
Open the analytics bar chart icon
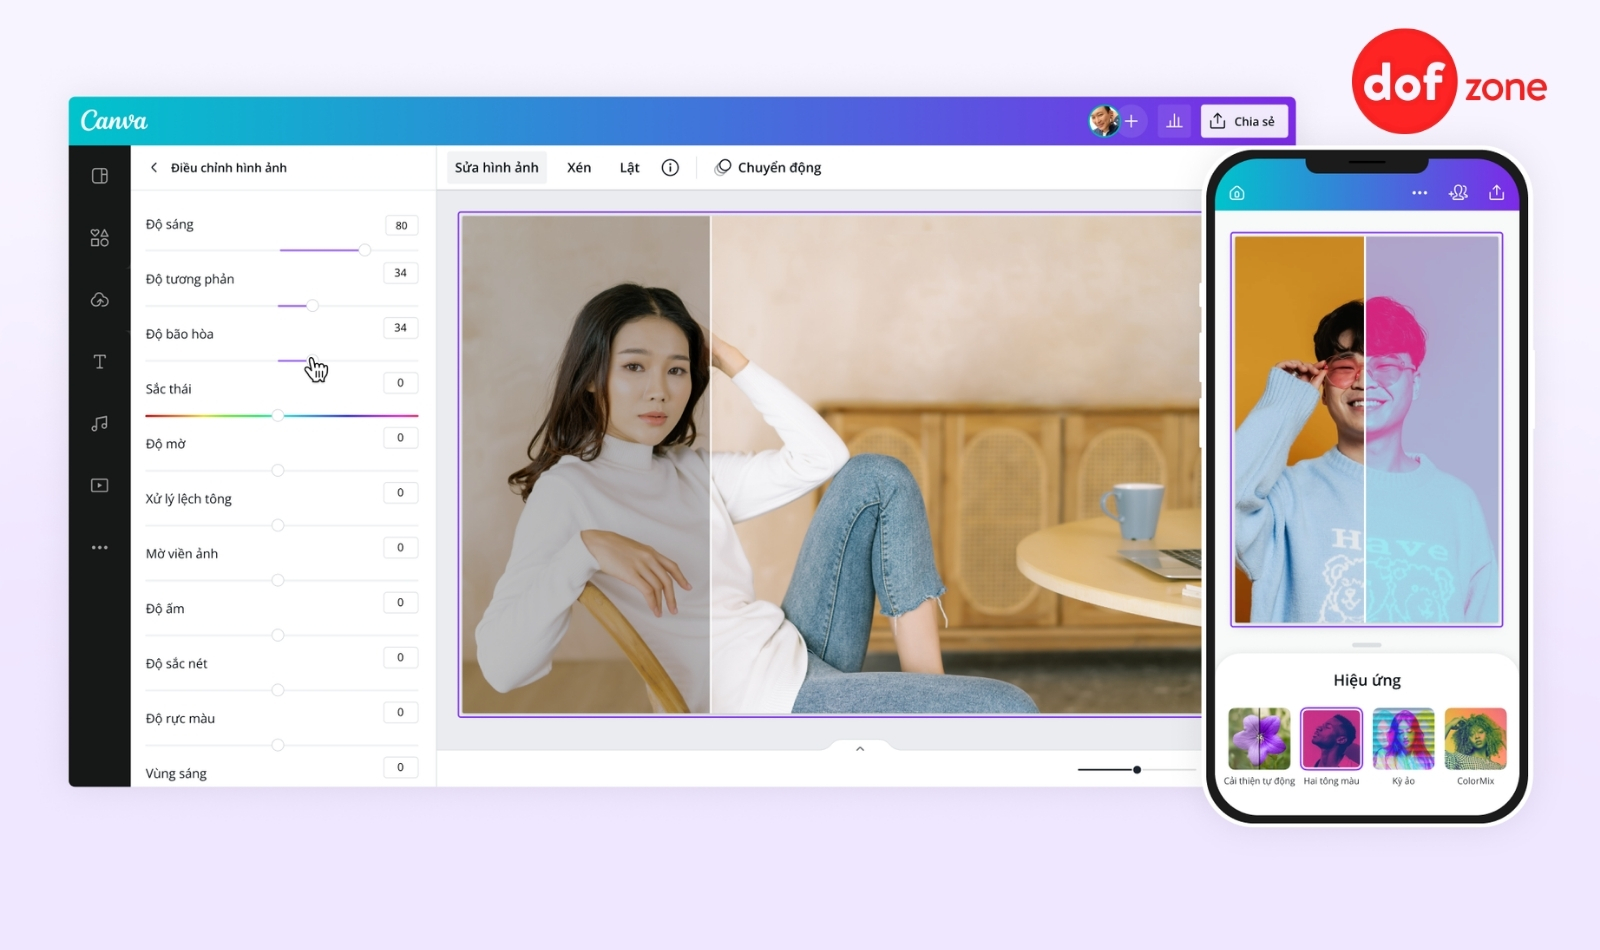1174,121
